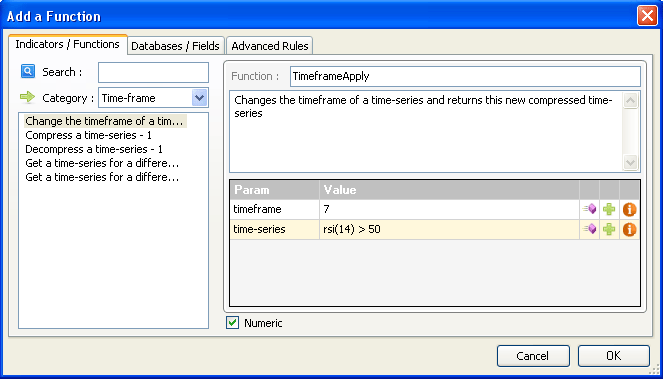Click green plus icon in timeframe row
The width and height of the screenshot is (663, 379).
click(x=609, y=209)
